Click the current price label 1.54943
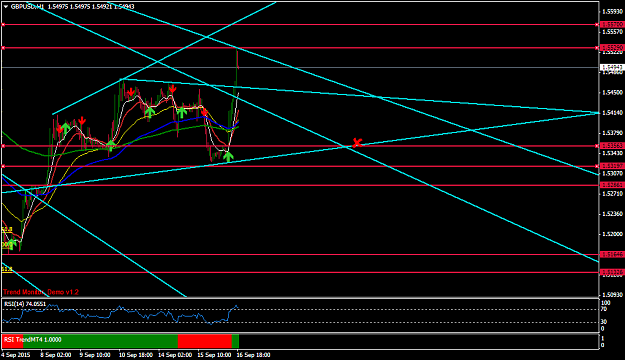Image resolution: width=625 pixels, height=360 pixels. coord(612,67)
